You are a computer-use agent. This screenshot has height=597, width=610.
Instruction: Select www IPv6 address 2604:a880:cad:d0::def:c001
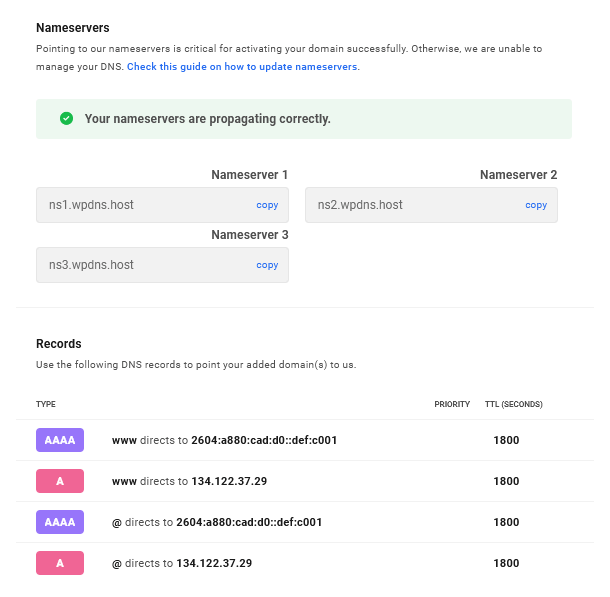click(264, 440)
